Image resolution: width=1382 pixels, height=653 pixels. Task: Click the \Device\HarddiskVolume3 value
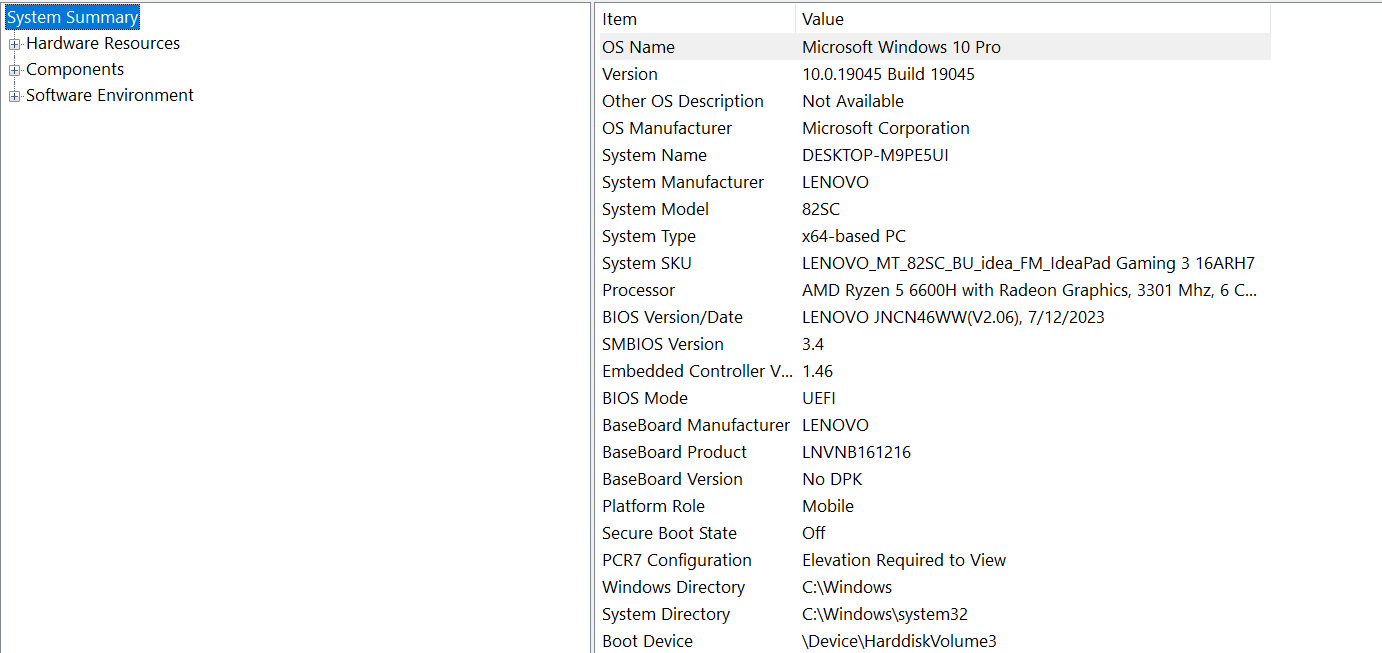point(899,641)
